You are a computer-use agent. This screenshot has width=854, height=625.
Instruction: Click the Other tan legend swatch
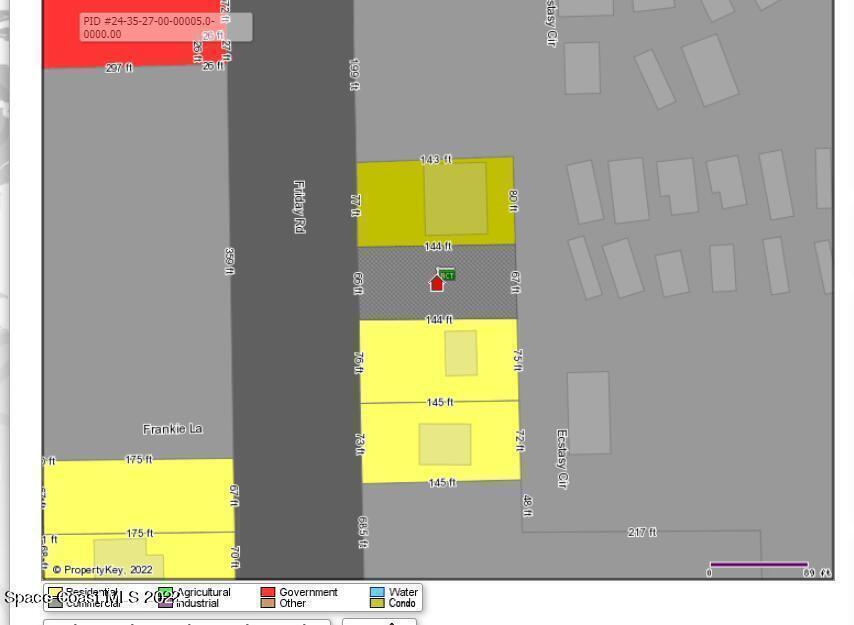tap(267, 603)
